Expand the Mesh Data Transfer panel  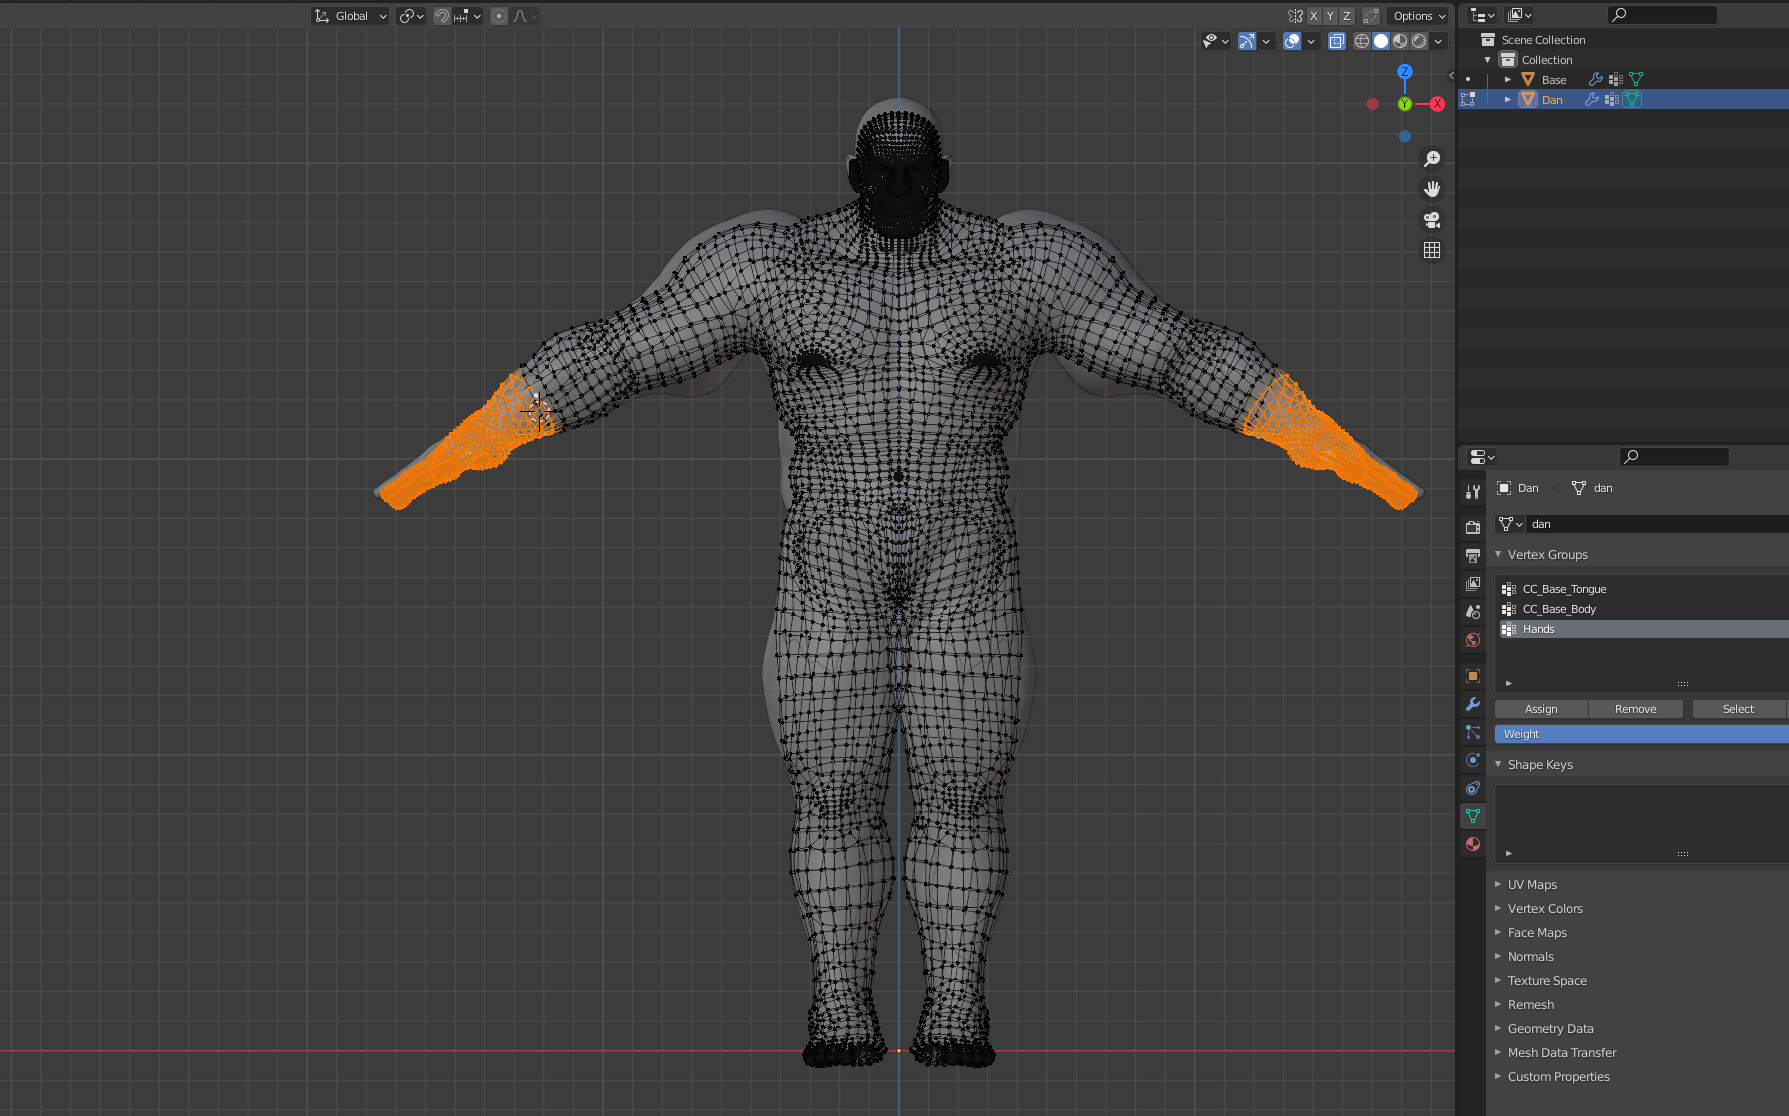[1498, 1052]
